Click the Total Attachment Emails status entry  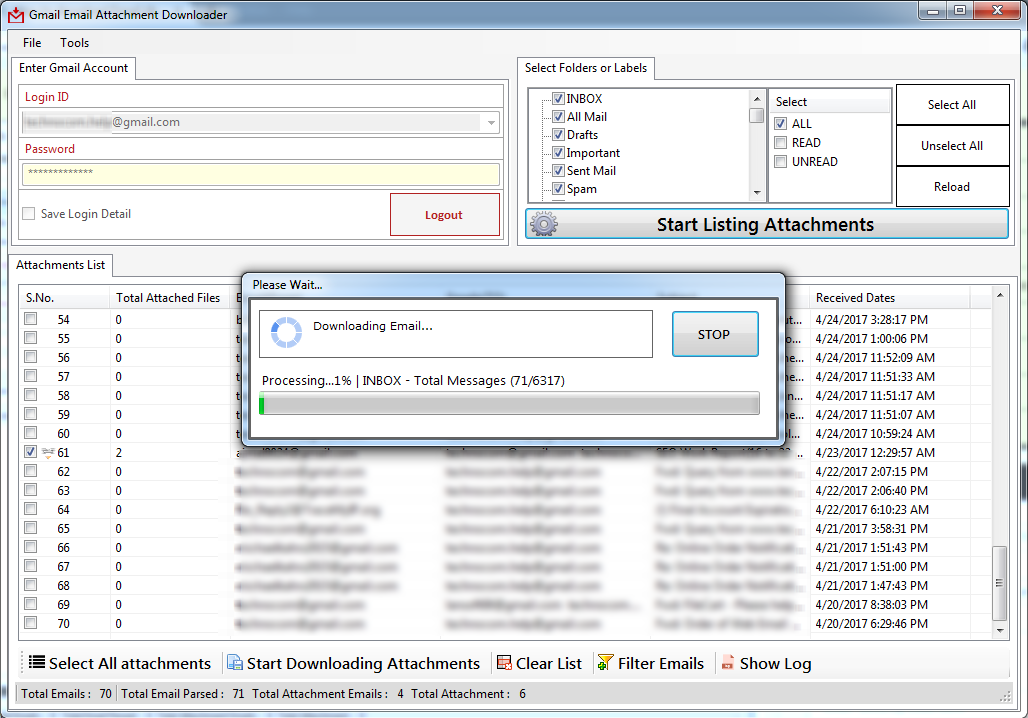pos(328,694)
